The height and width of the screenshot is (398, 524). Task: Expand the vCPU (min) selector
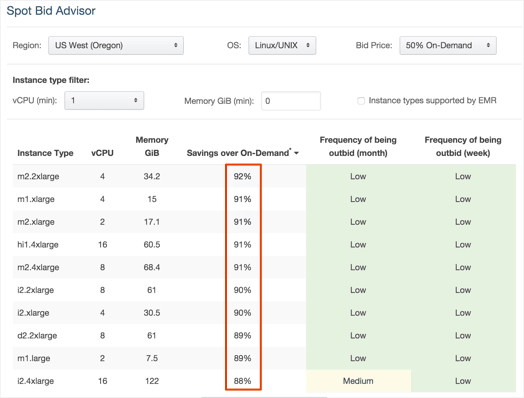tap(104, 100)
